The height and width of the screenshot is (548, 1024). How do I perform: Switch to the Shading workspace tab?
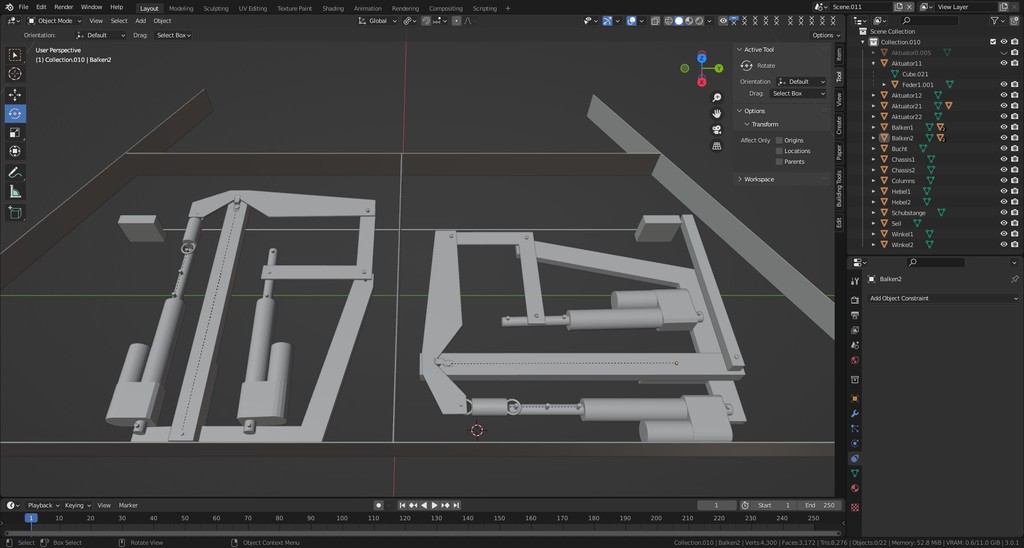(333, 8)
